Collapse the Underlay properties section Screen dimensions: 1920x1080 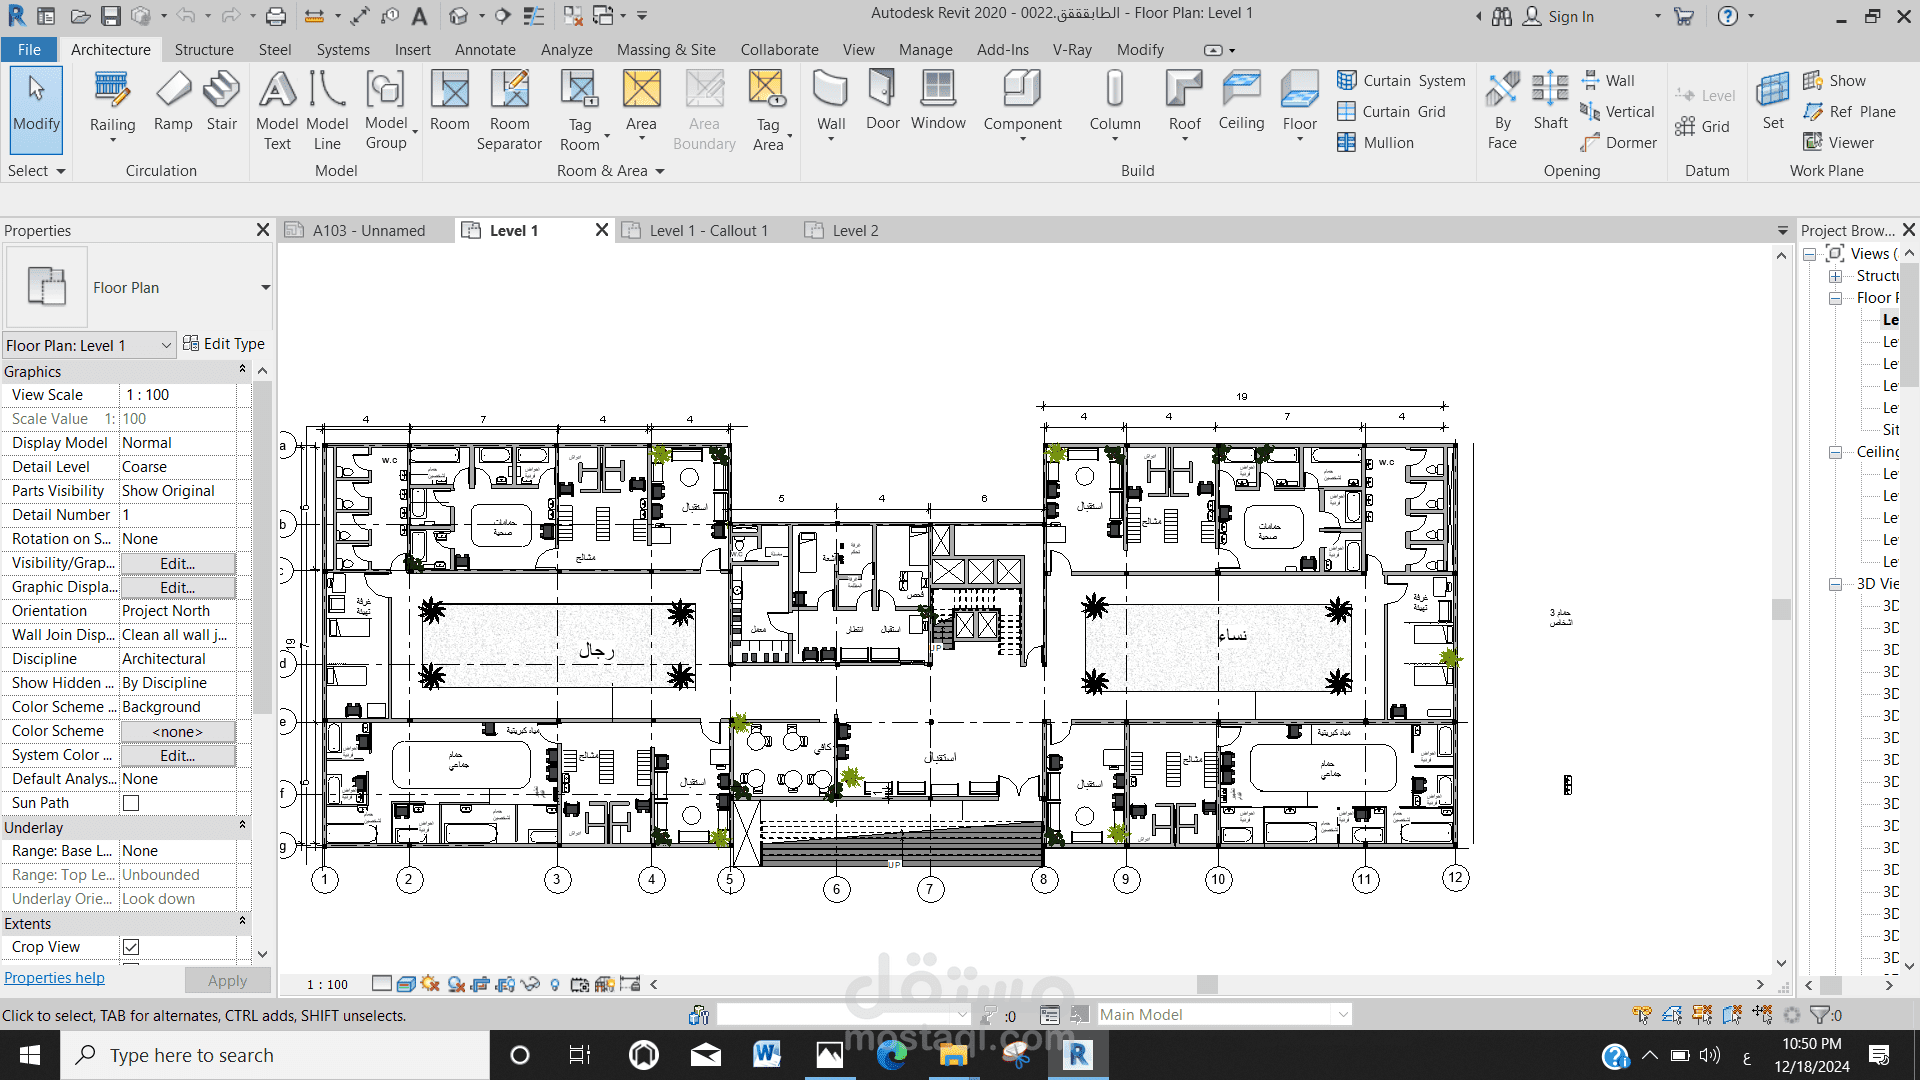242,826
